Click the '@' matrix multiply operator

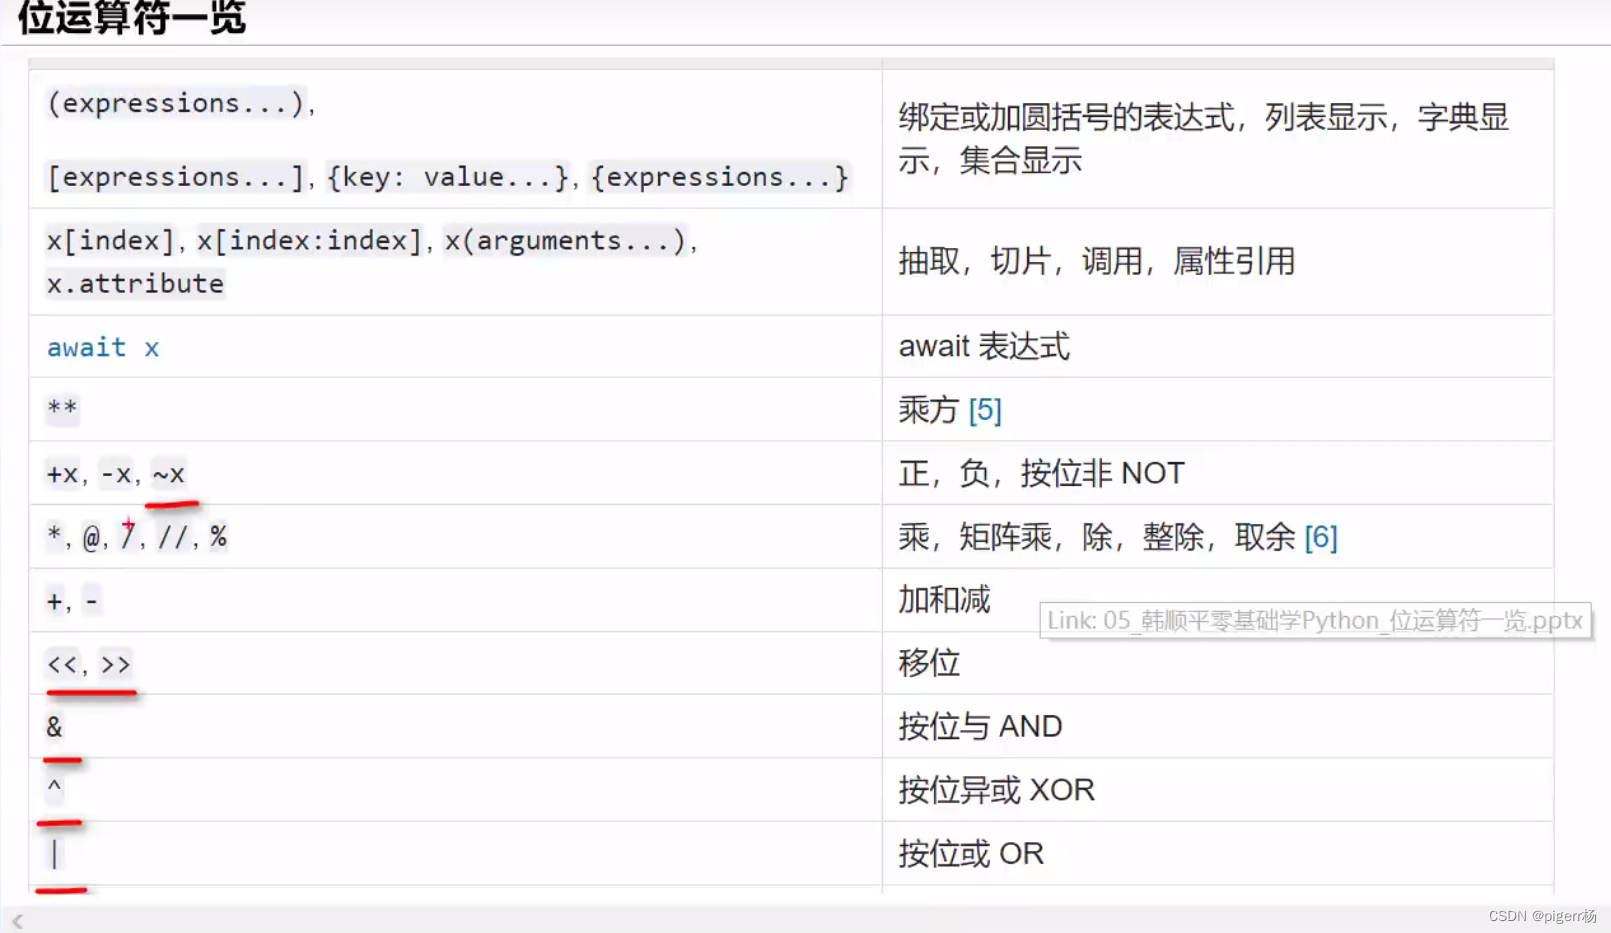(x=91, y=538)
